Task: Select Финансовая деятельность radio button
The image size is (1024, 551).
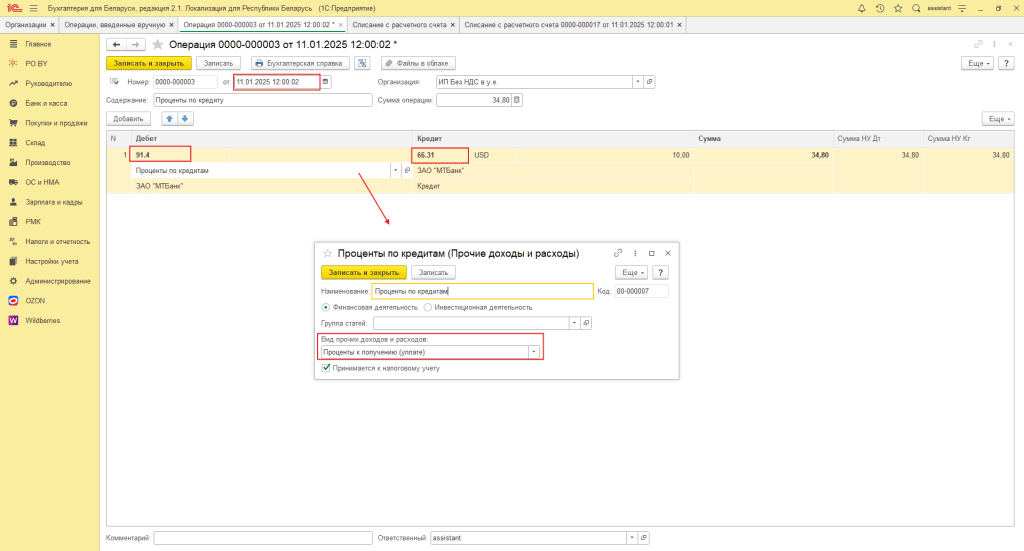Action: 326,307
